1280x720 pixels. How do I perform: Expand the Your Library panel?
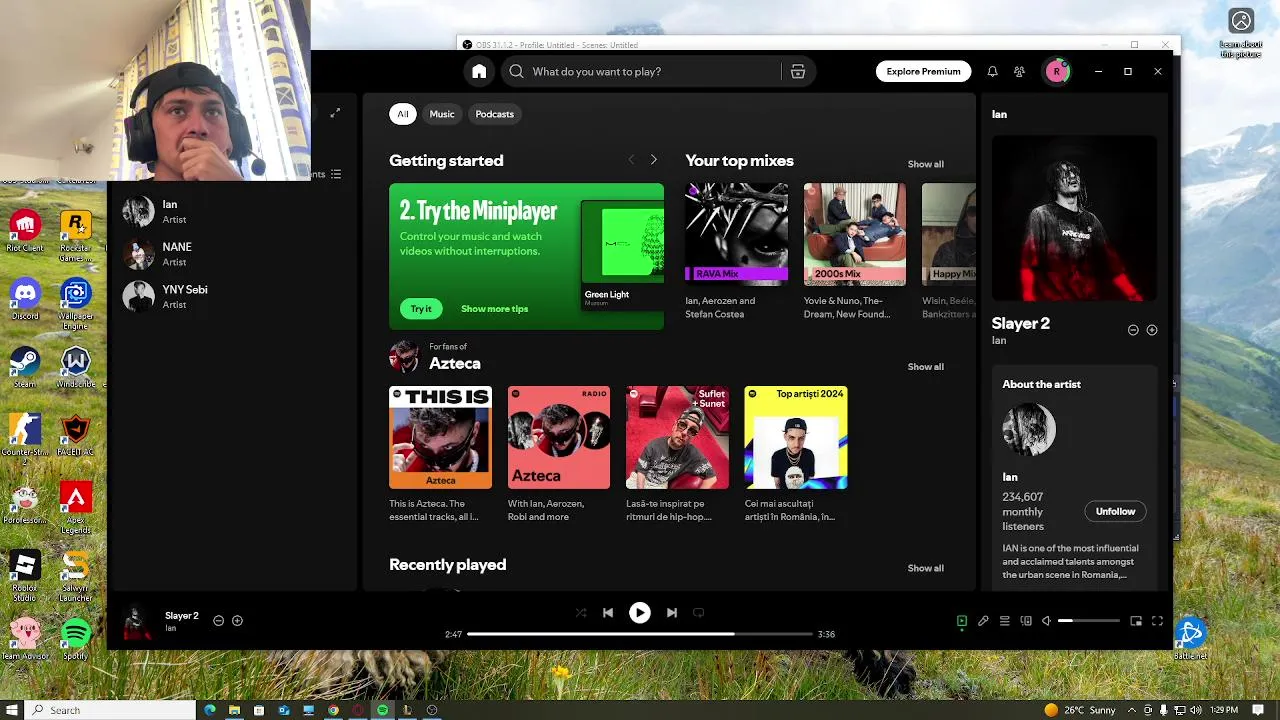[x=335, y=113]
